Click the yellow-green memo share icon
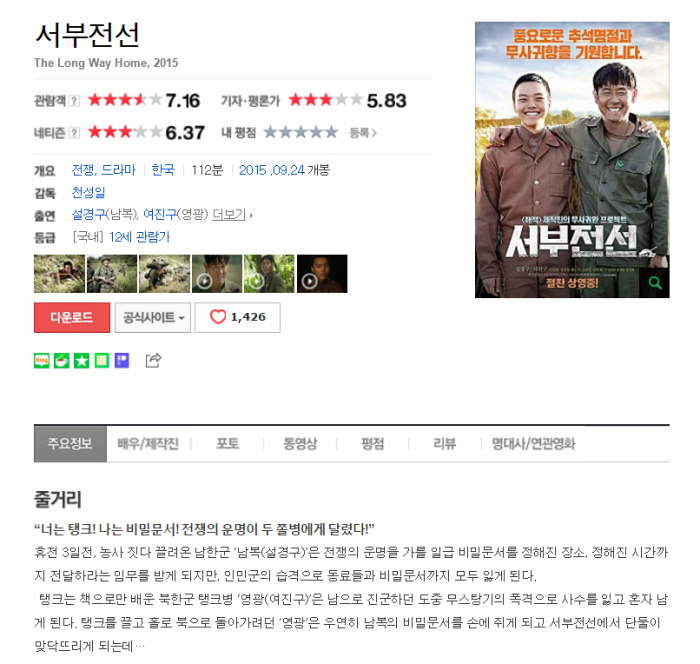 [x=102, y=360]
